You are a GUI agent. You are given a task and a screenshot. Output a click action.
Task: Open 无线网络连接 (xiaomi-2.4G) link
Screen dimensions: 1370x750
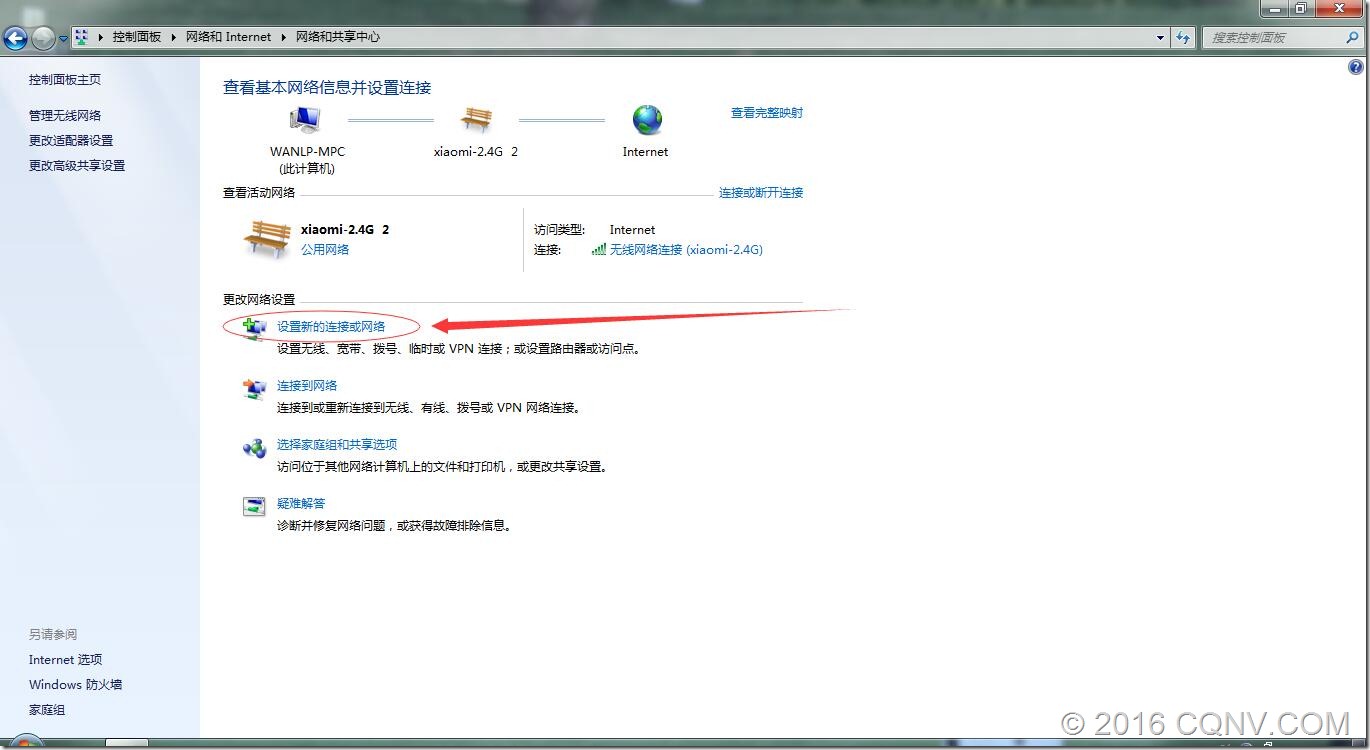(x=686, y=249)
